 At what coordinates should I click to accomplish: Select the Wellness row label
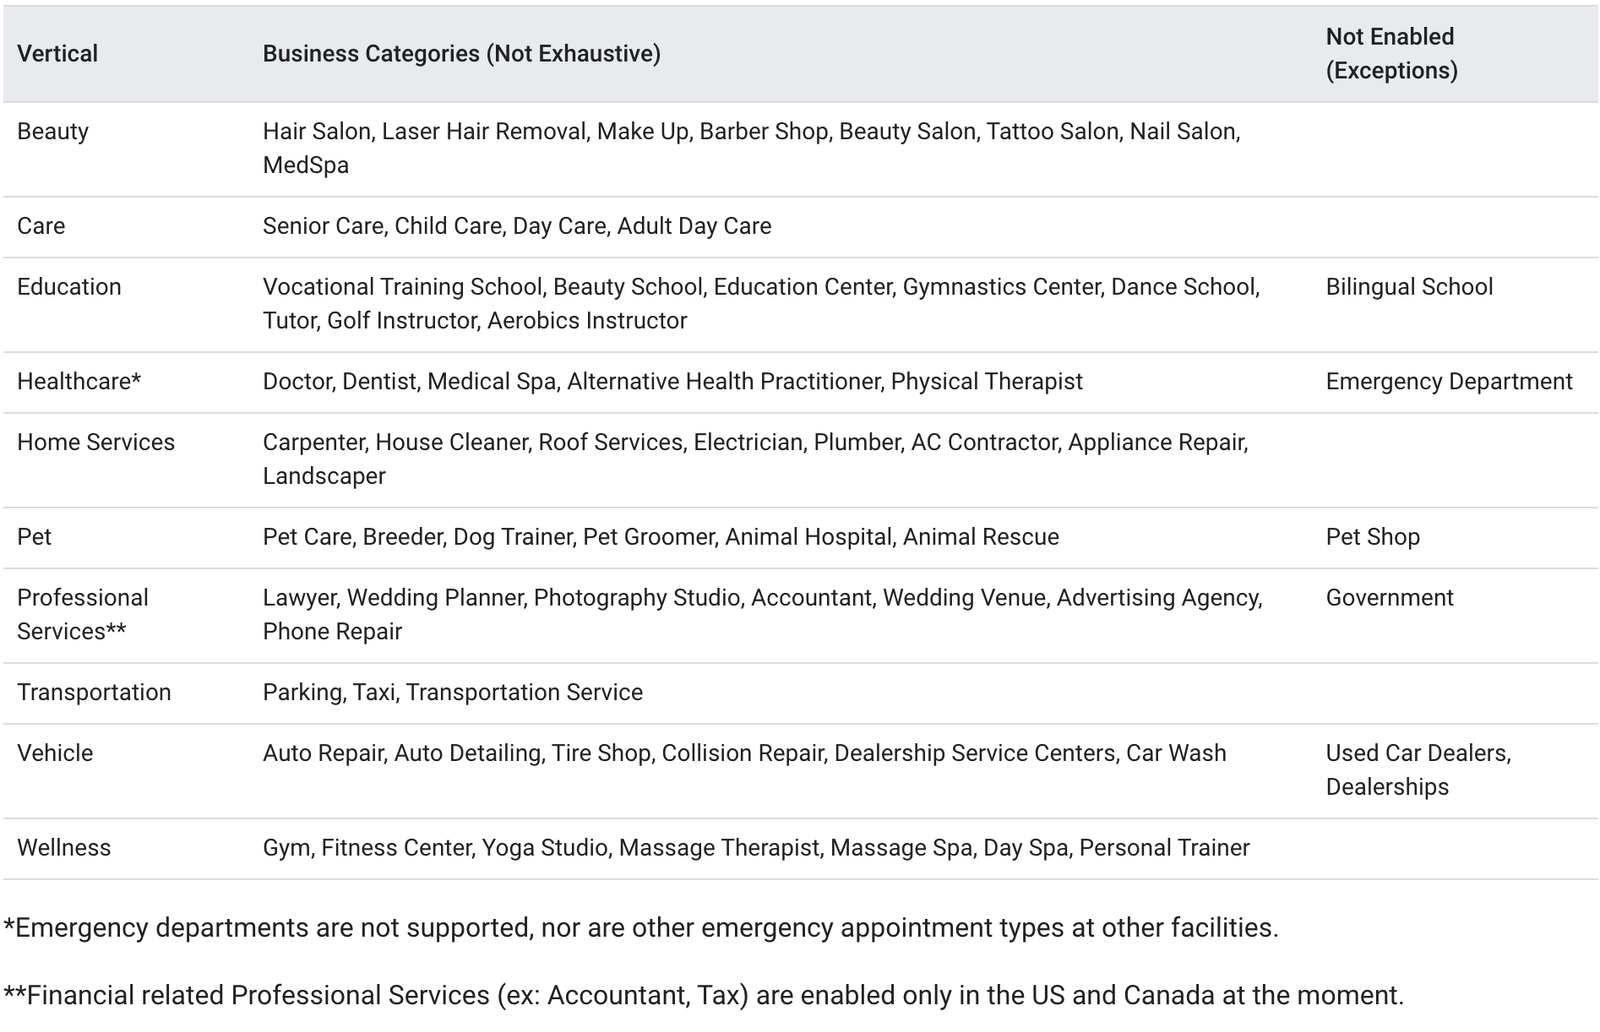[x=64, y=848]
